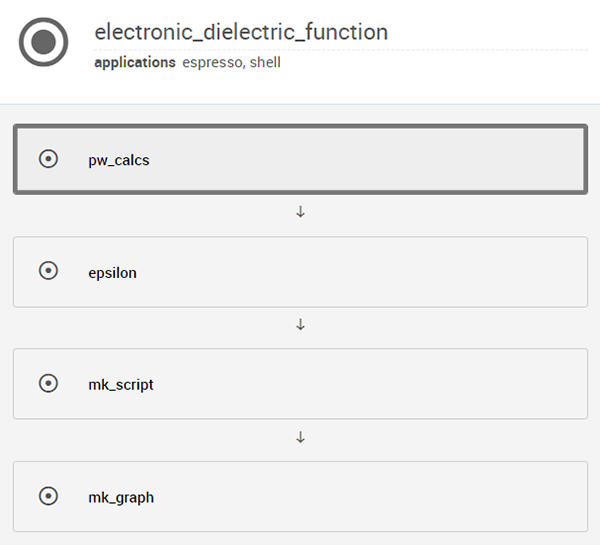This screenshot has height=545, width=600.
Task: Click the shell application name
Action: (265, 62)
